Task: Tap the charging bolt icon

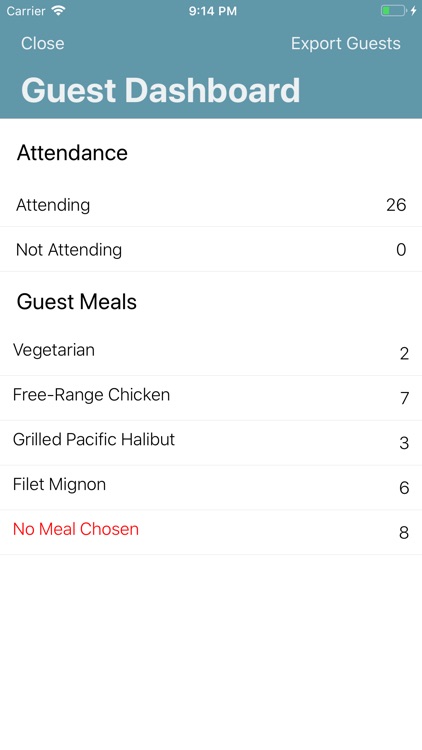Action: (413, 11)
